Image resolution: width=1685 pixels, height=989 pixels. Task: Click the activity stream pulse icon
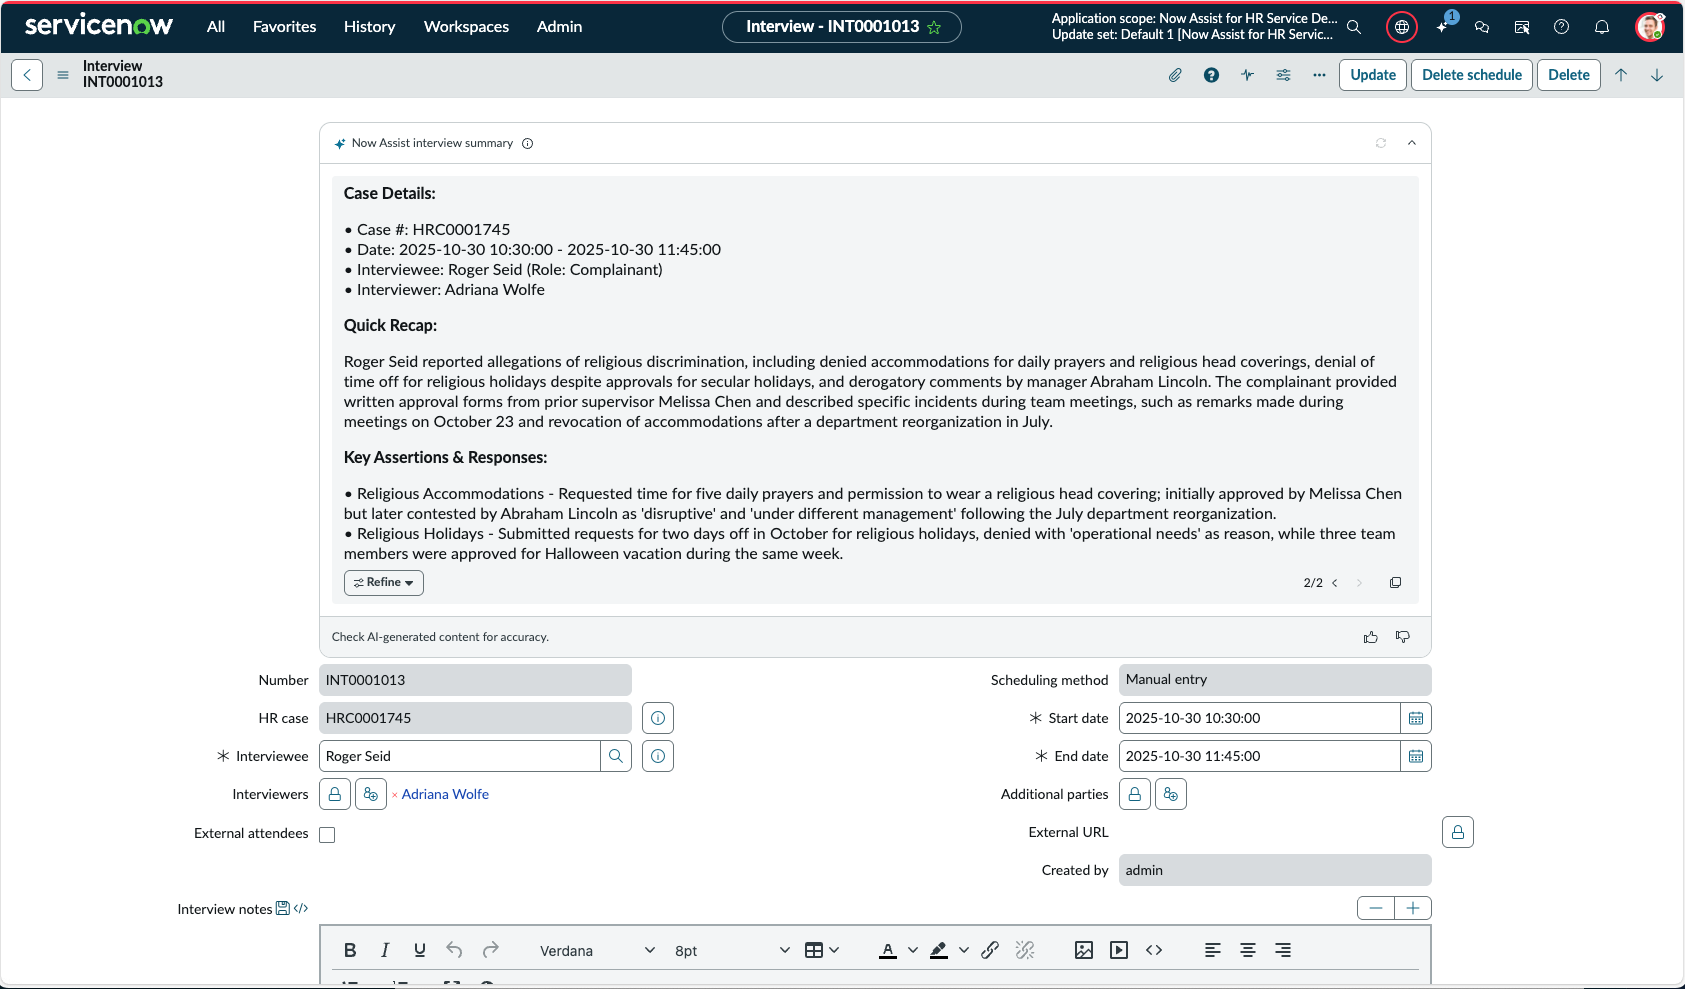[x=1247, y=75]
